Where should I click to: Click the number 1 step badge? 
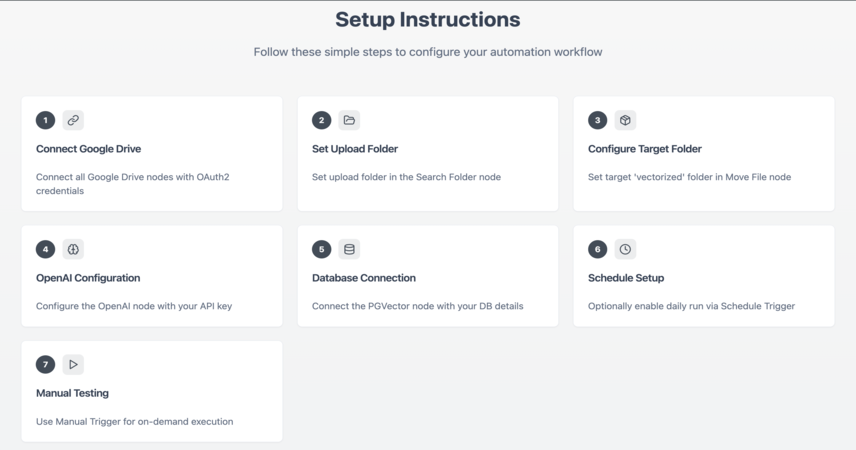click(45, 120)
